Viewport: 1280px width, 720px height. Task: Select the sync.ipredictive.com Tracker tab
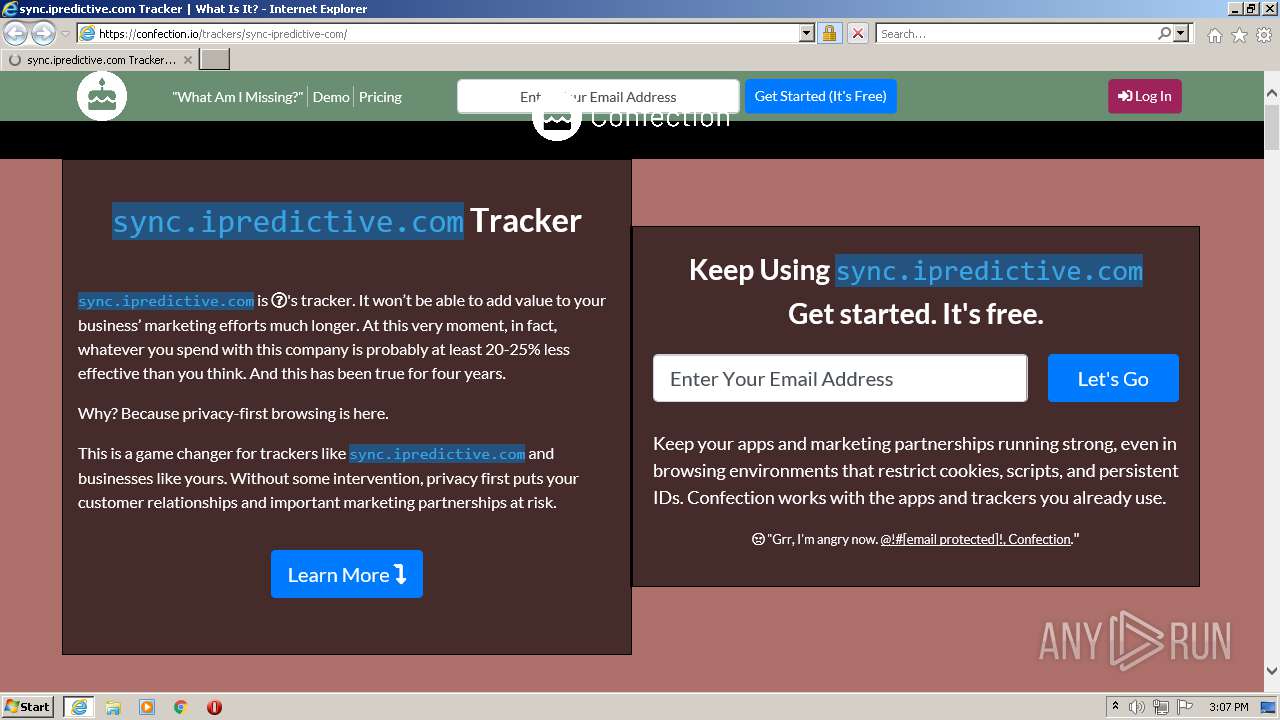tap(100, 60)
